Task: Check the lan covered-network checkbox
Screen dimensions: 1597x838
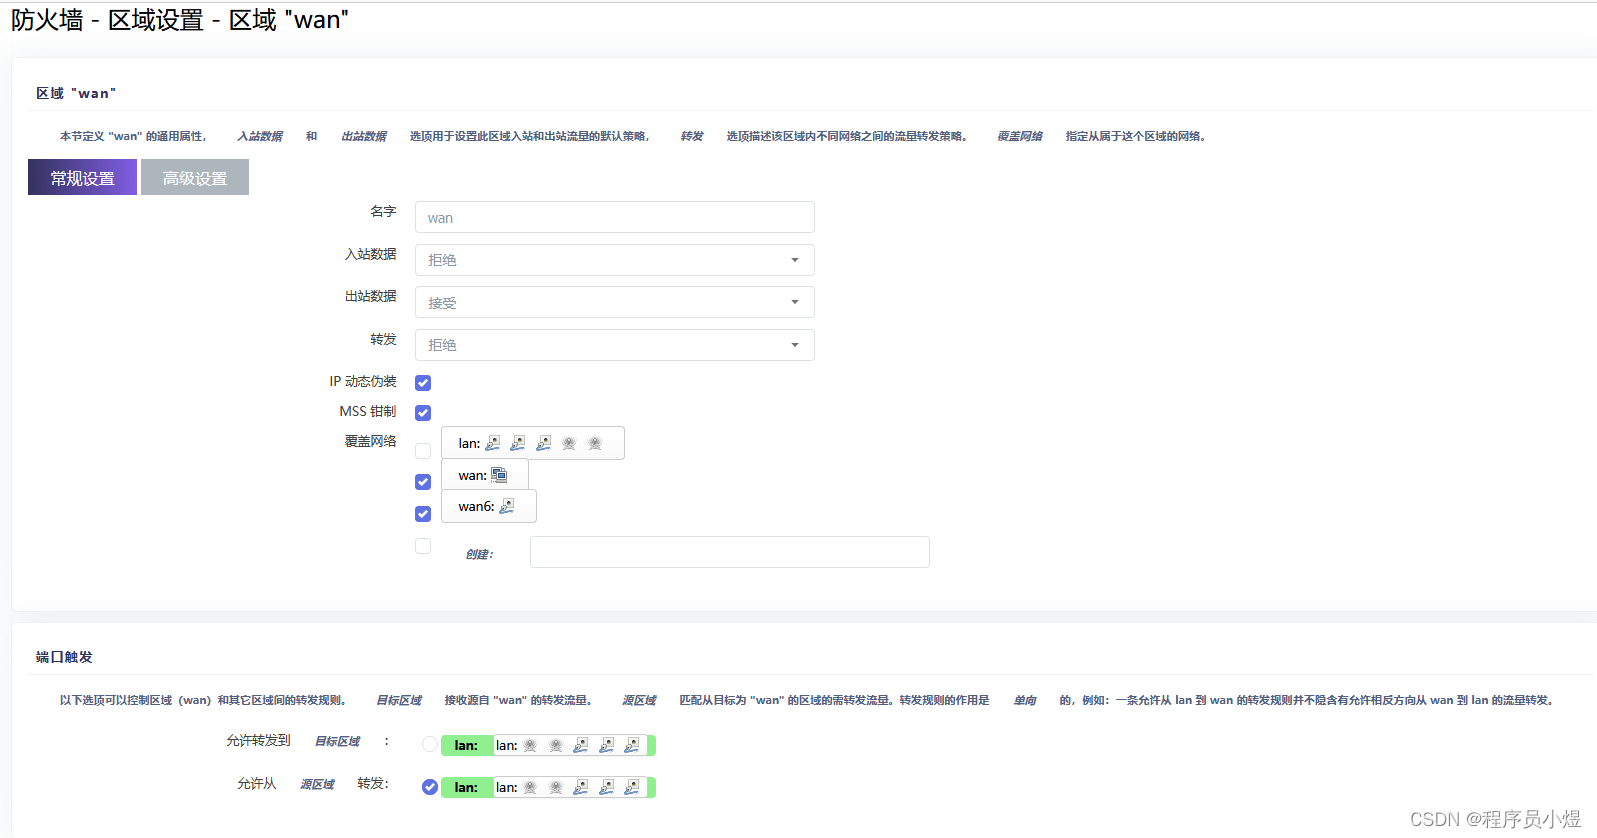Action: tap(423, 451)
